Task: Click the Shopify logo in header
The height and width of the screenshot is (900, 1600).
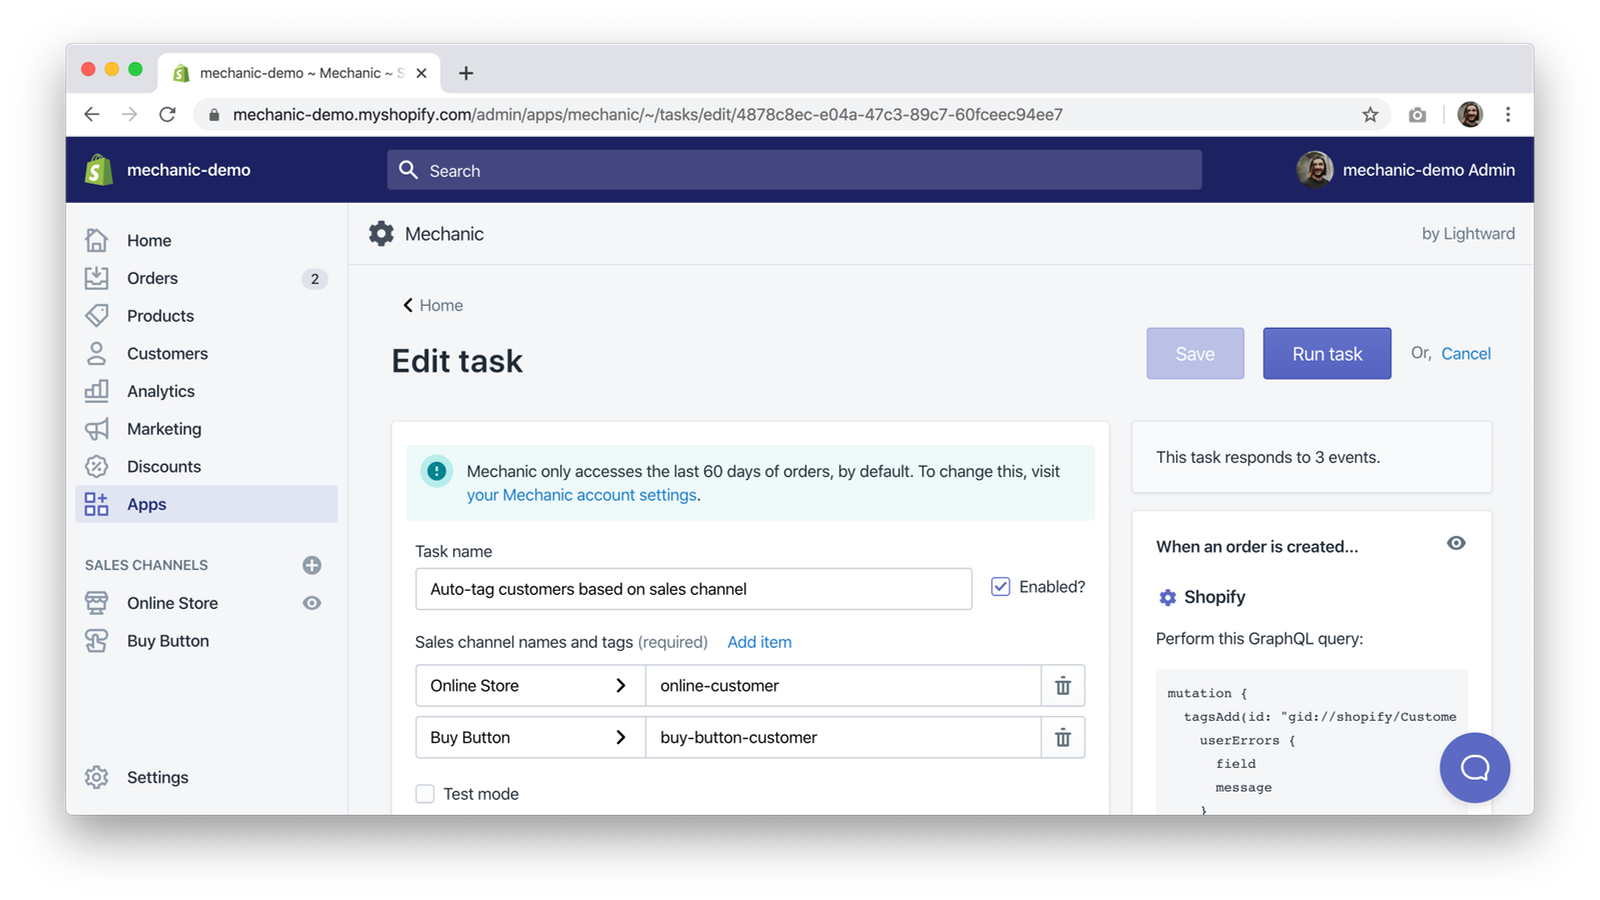Action: pyautogui.click(x=98, y=170)
